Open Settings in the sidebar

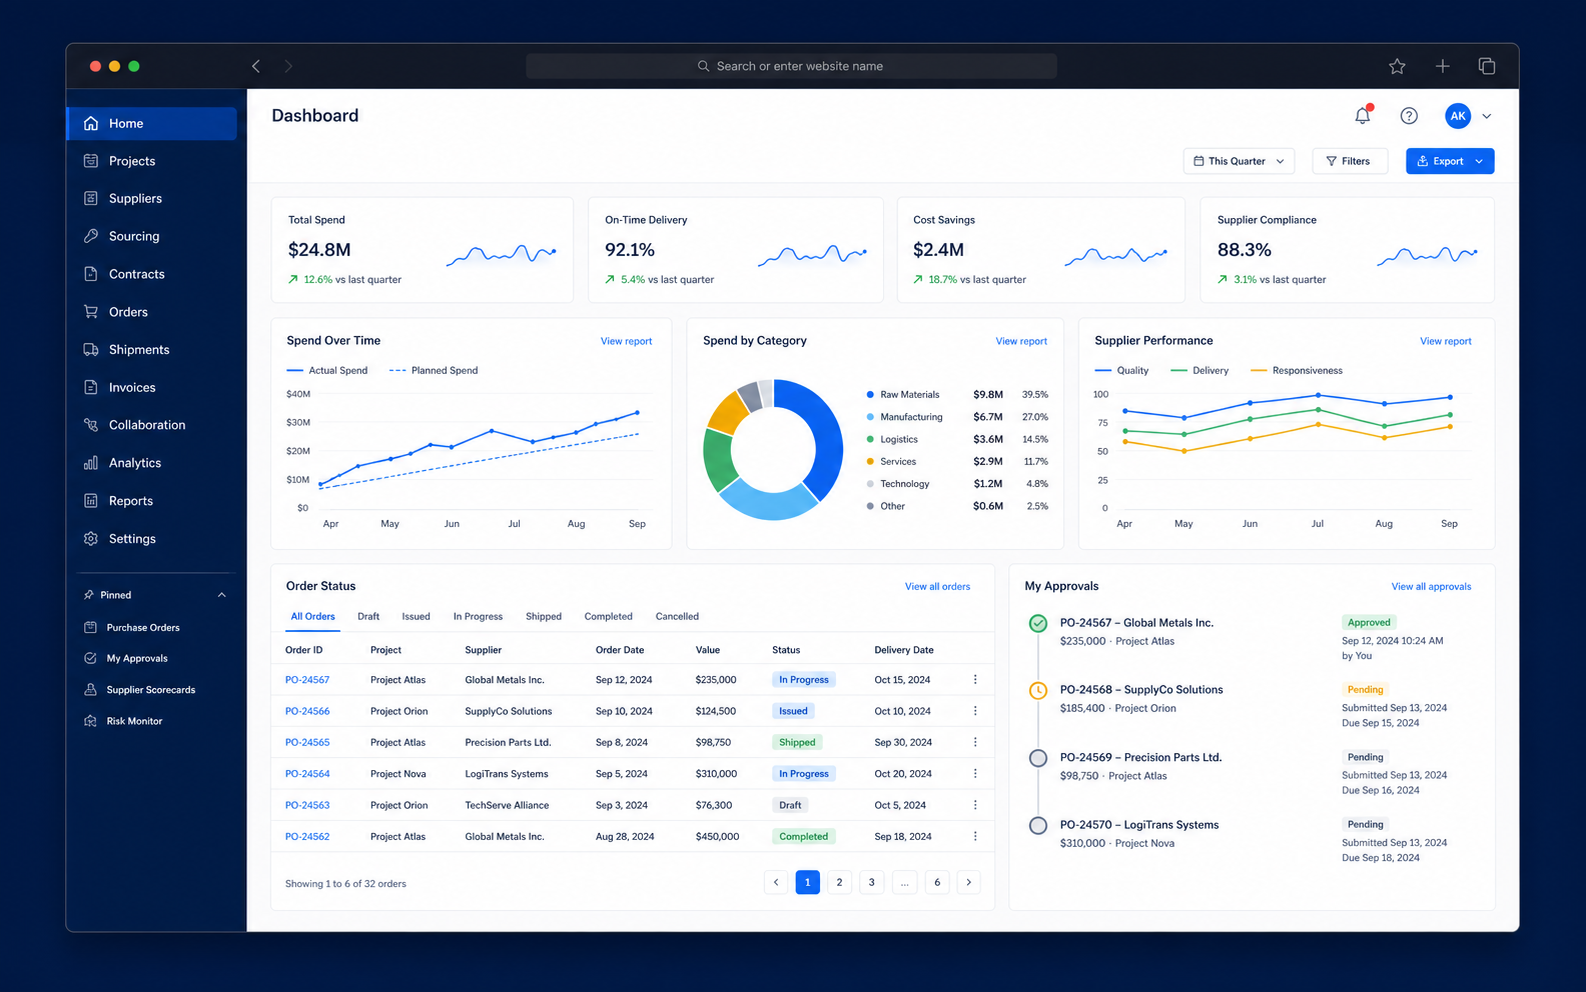coord(152,538)
